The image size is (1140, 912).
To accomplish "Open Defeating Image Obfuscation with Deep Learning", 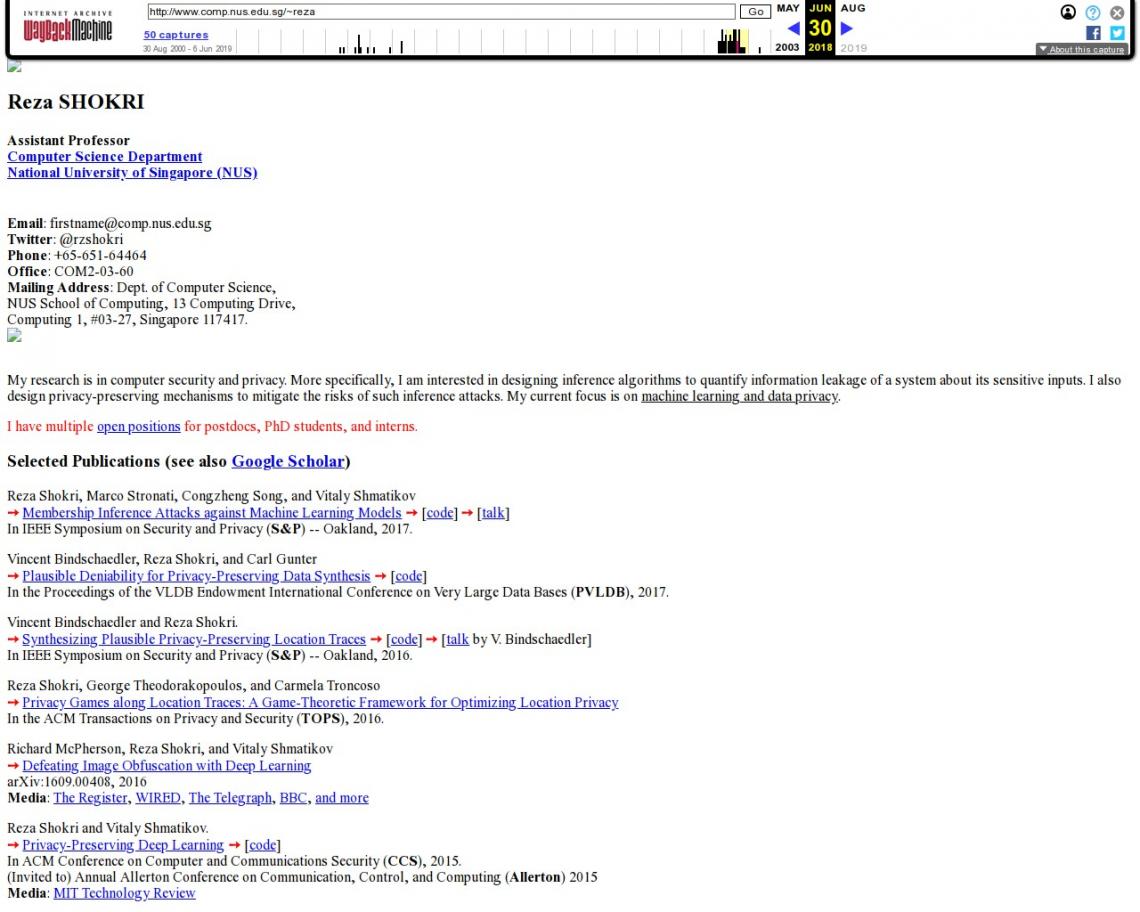I will click(166, 766).
